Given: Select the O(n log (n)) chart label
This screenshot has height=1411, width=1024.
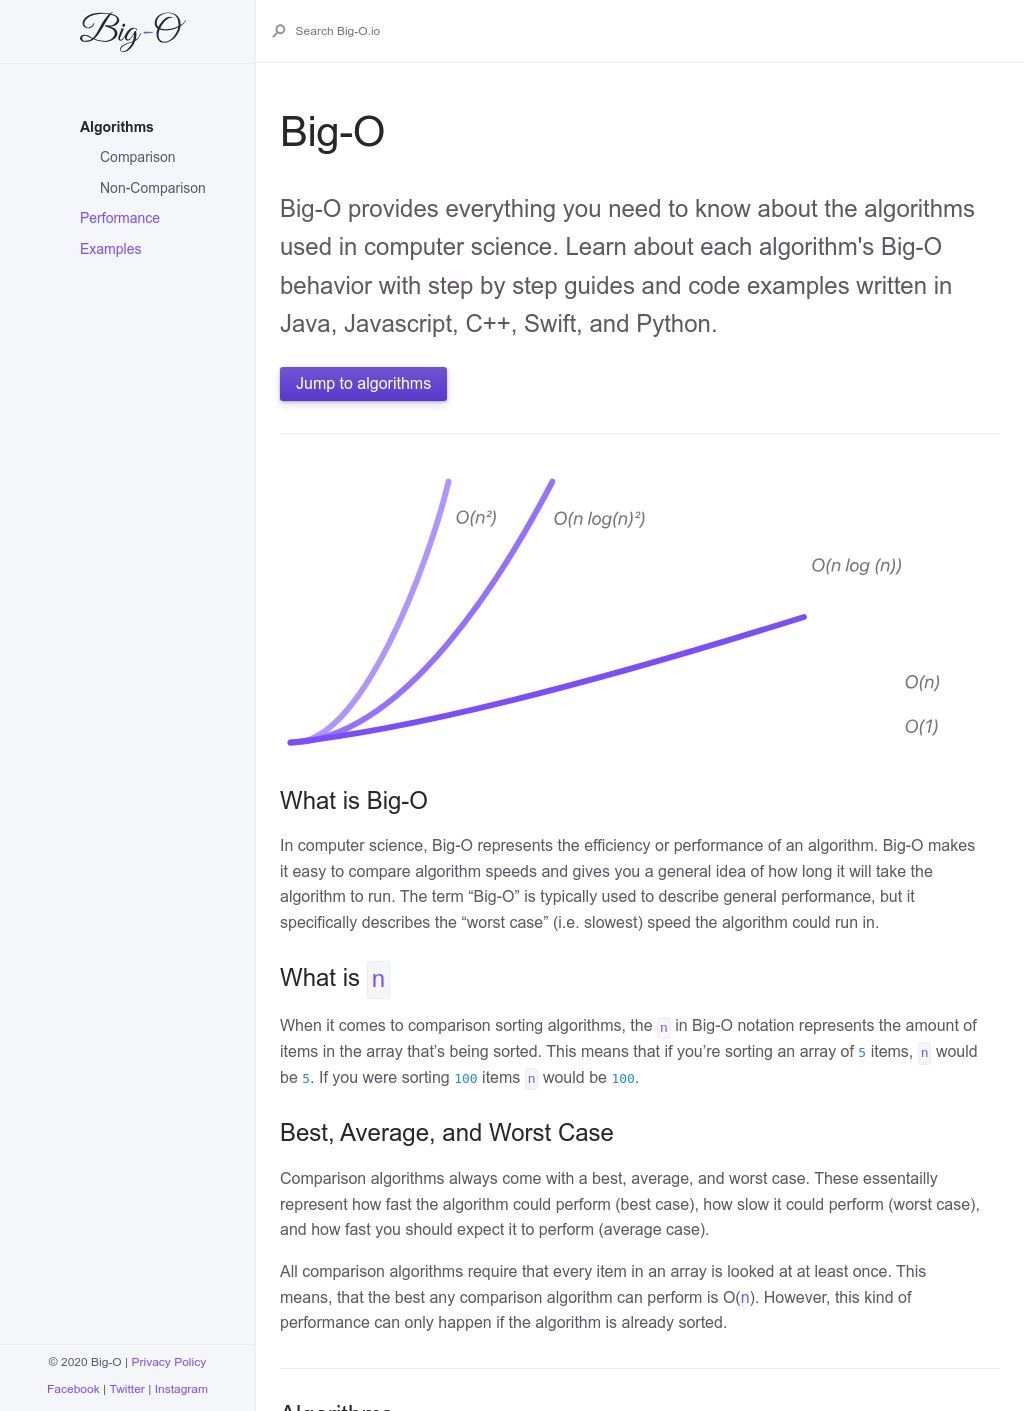Looking at the screenshot, I should [856, 566].
